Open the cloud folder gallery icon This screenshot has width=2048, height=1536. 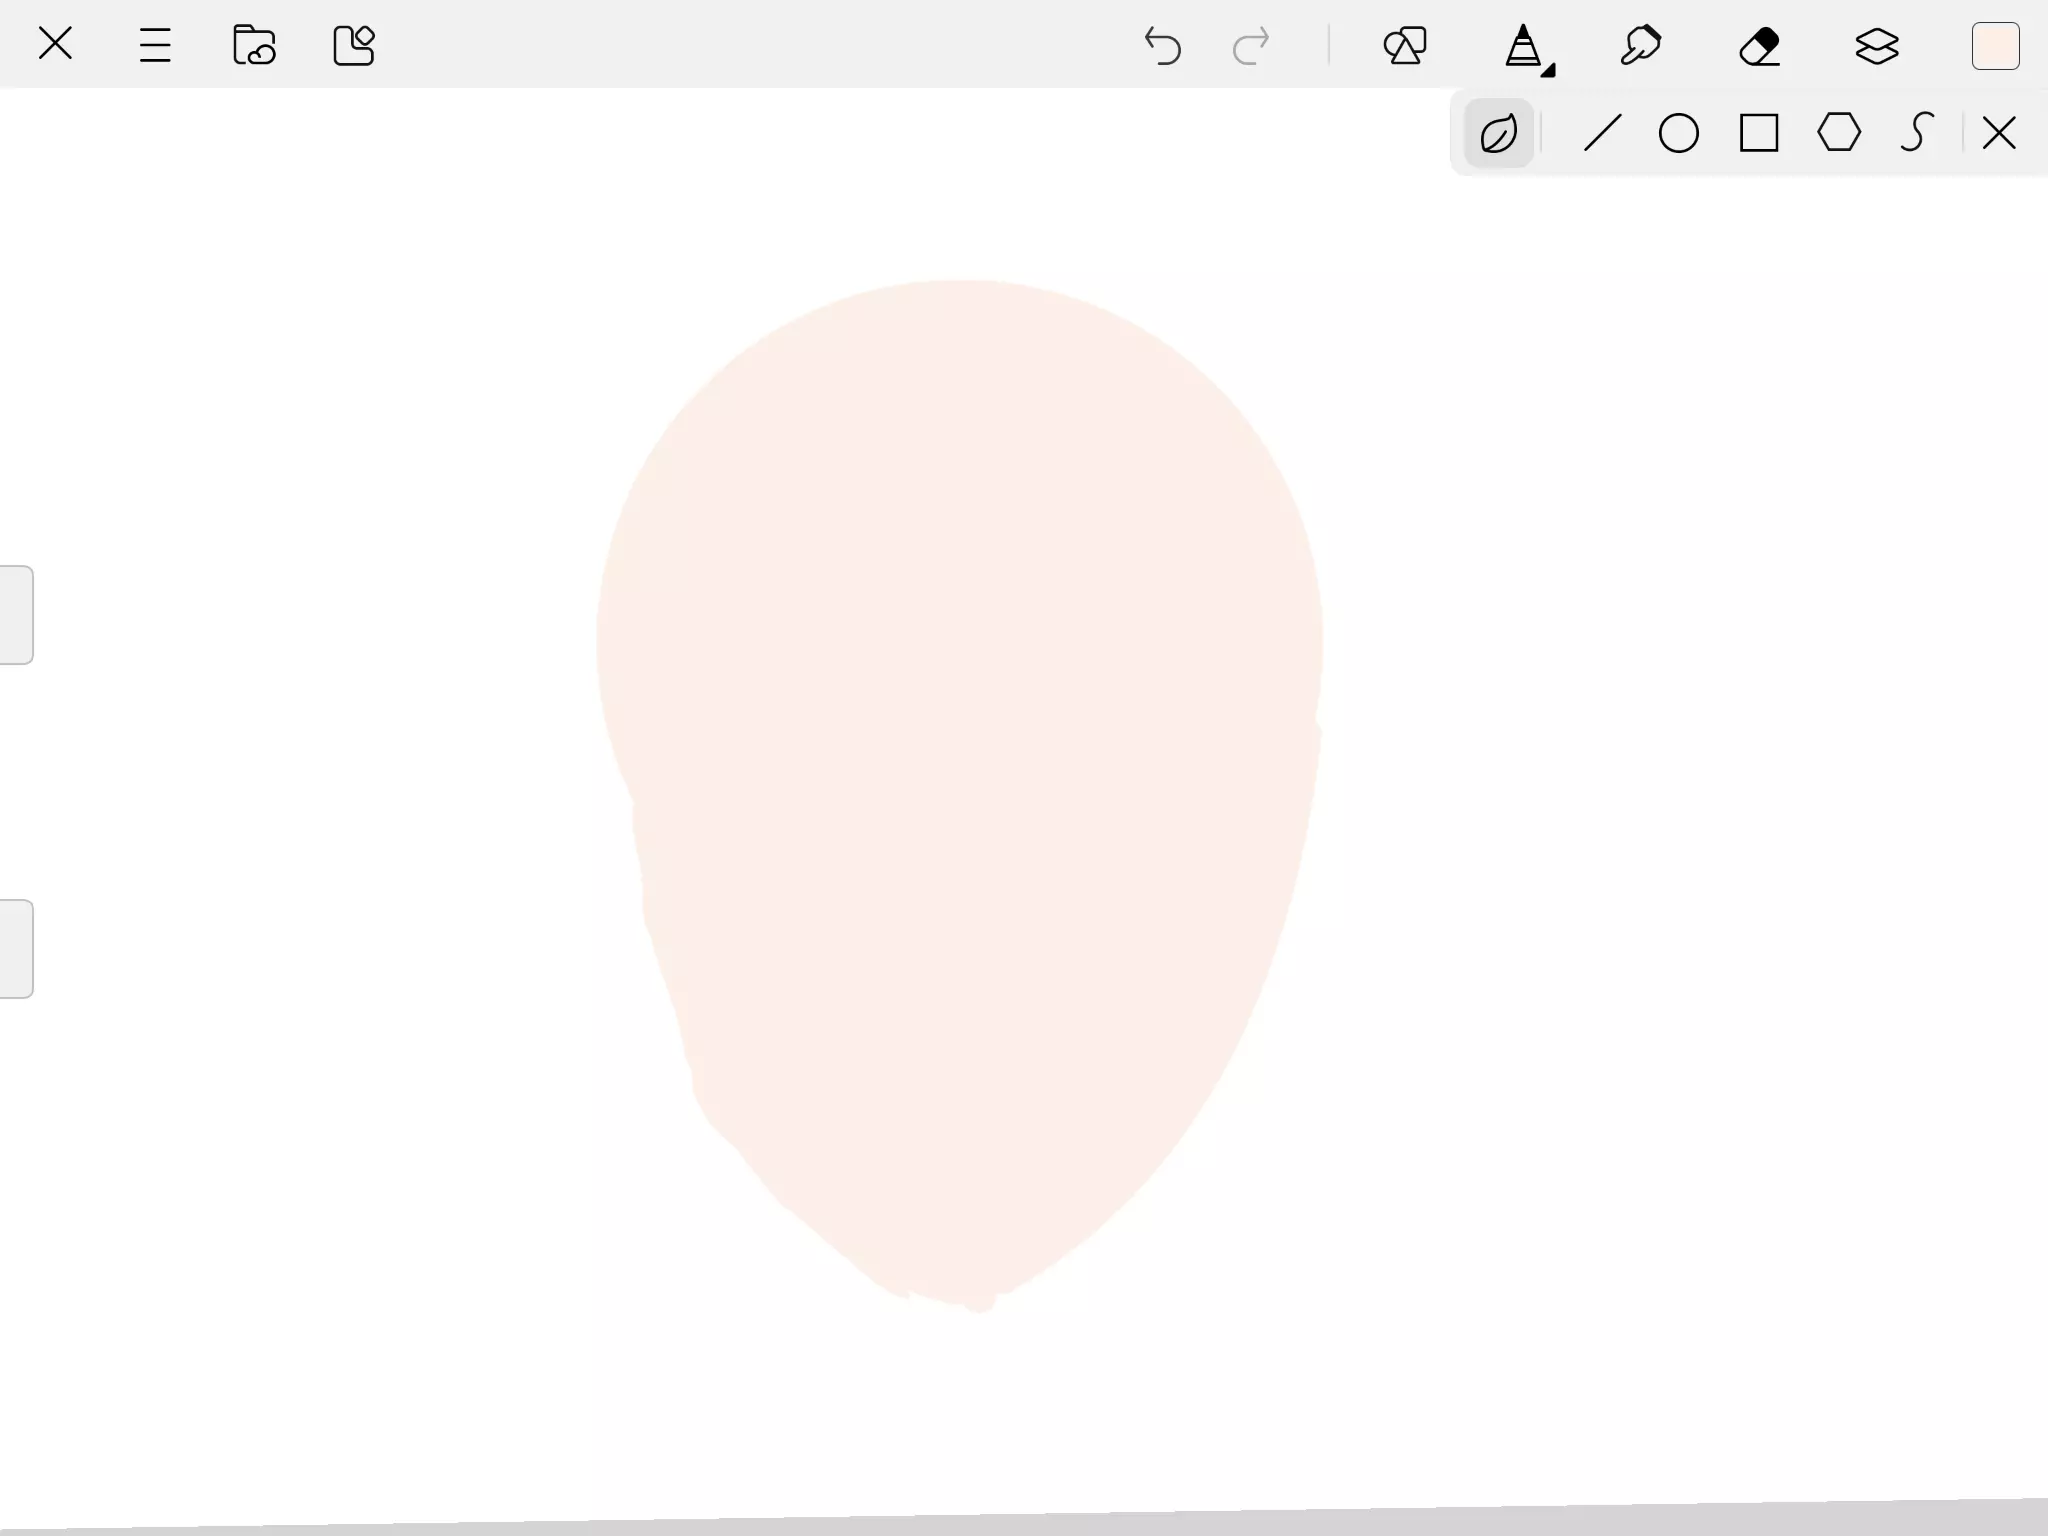[254, 45]
